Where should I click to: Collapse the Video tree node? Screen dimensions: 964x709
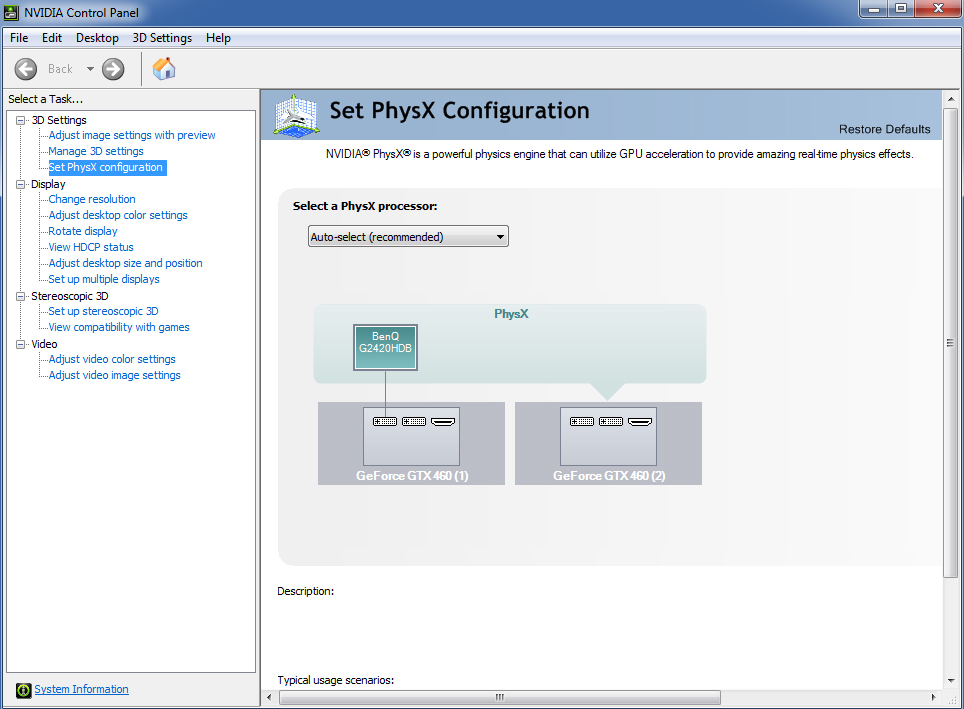(20, 344)
